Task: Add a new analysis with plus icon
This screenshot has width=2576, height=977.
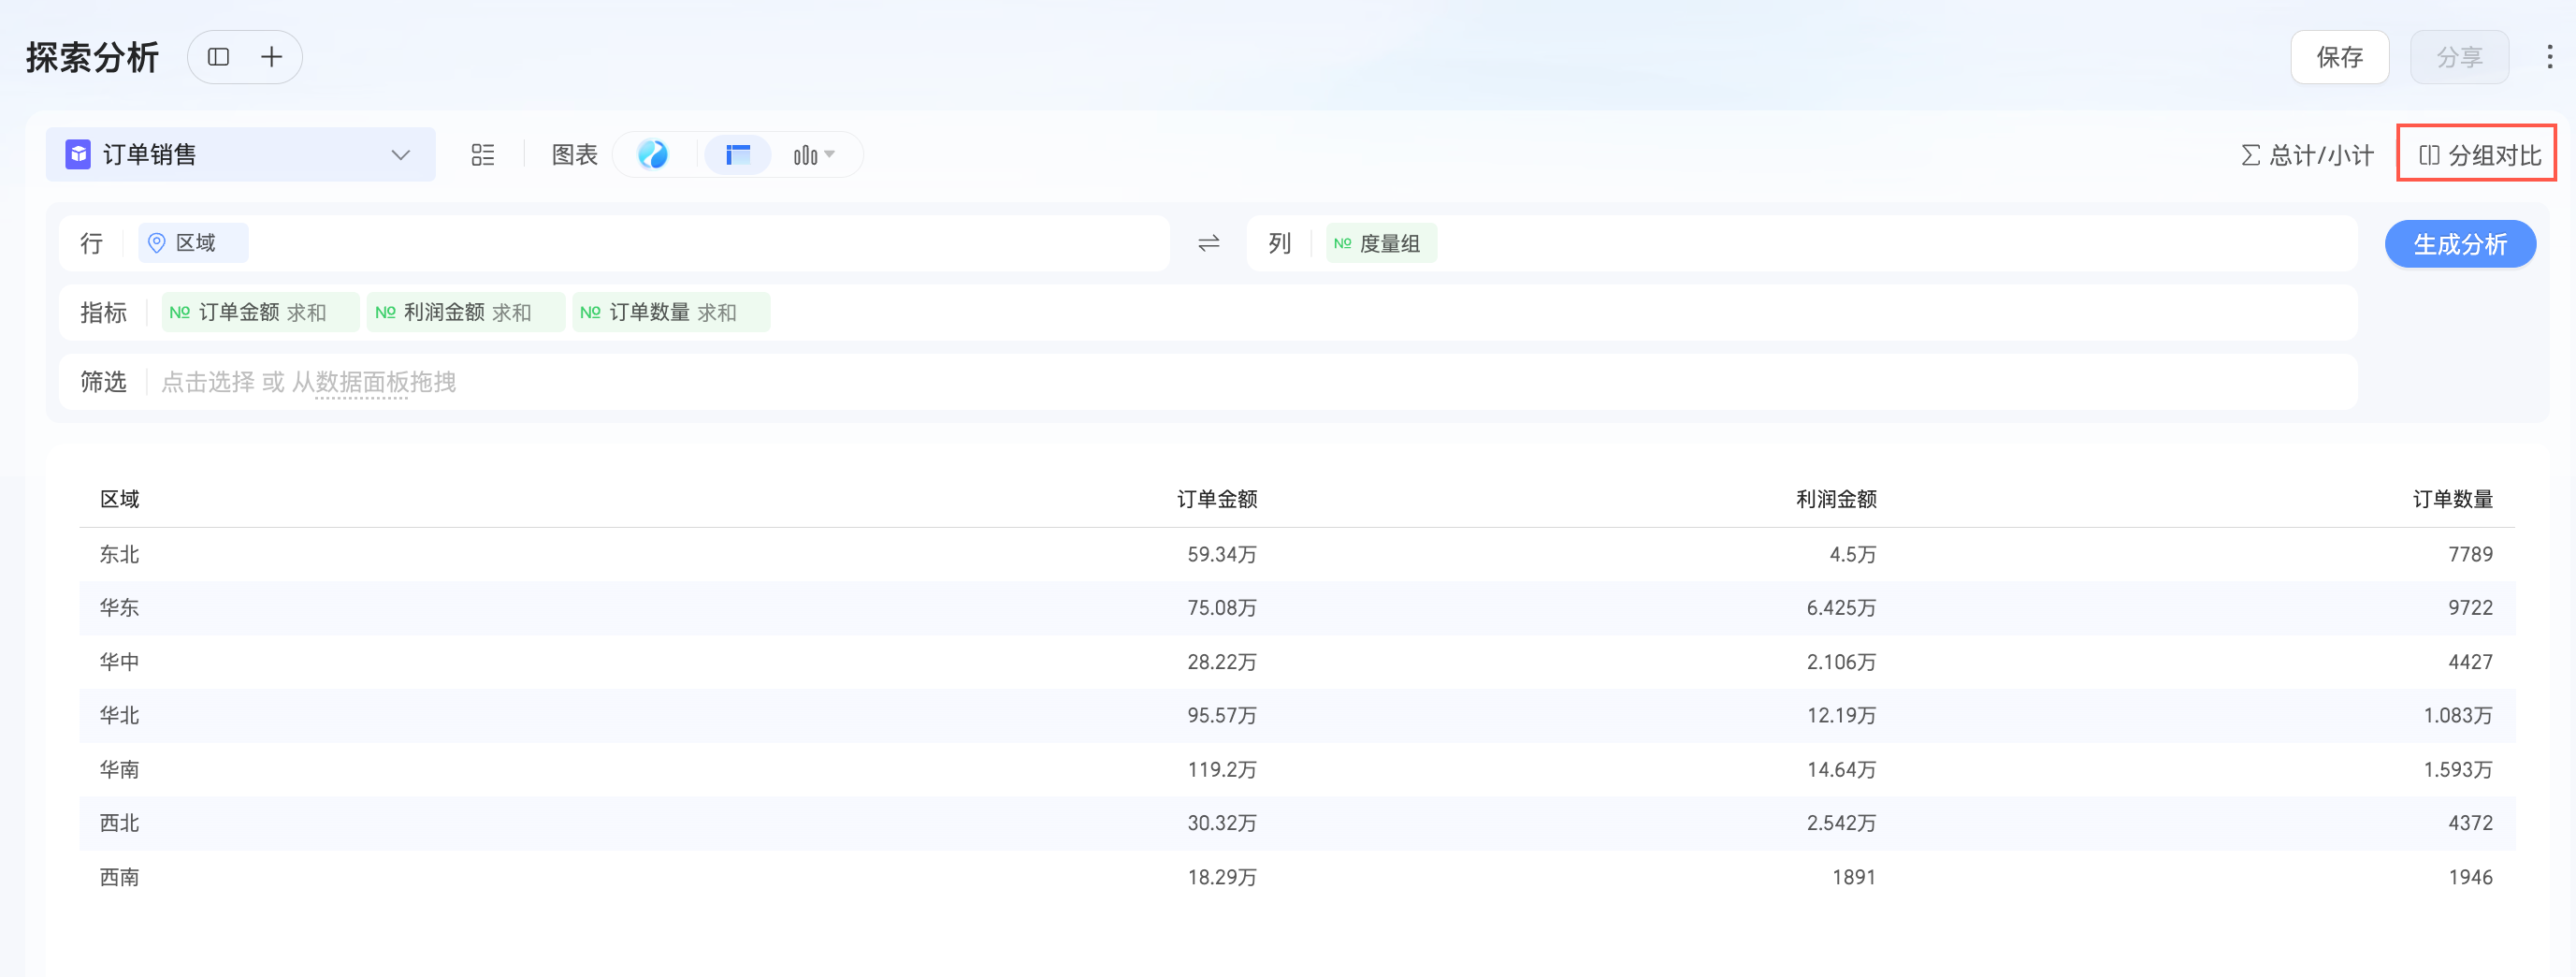Action: [271, 57]
